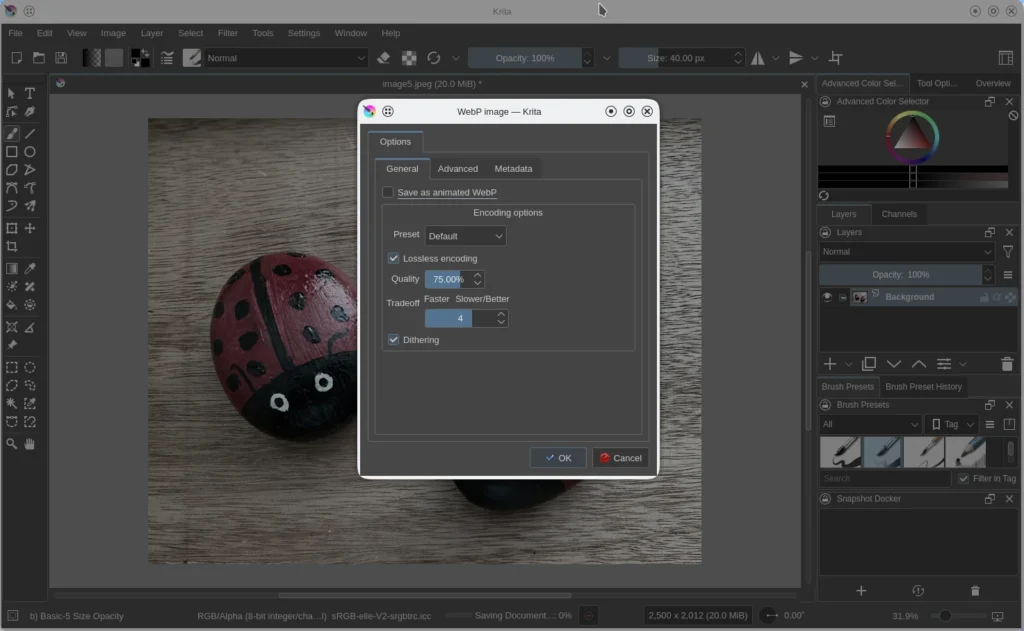Expand dropdown arrow next to Opacity slider
The image size is (1024, 631).
click(x=607, y=58)
